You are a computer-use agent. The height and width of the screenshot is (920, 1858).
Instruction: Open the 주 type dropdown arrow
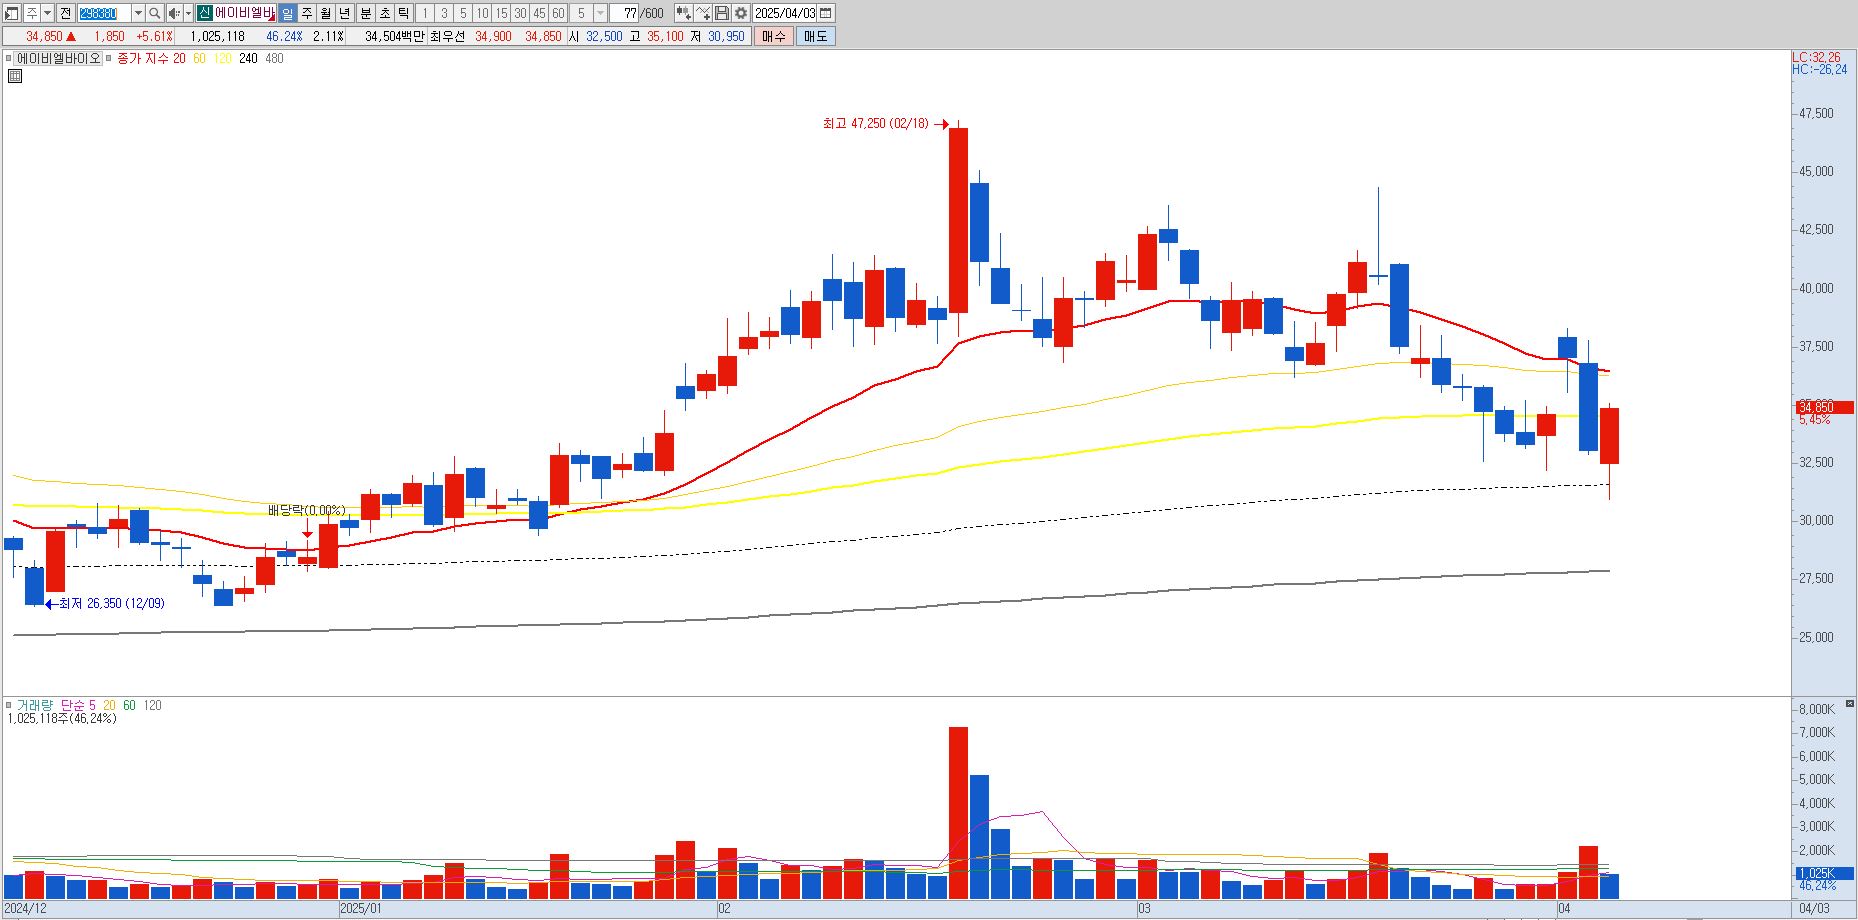click(47, 13)
